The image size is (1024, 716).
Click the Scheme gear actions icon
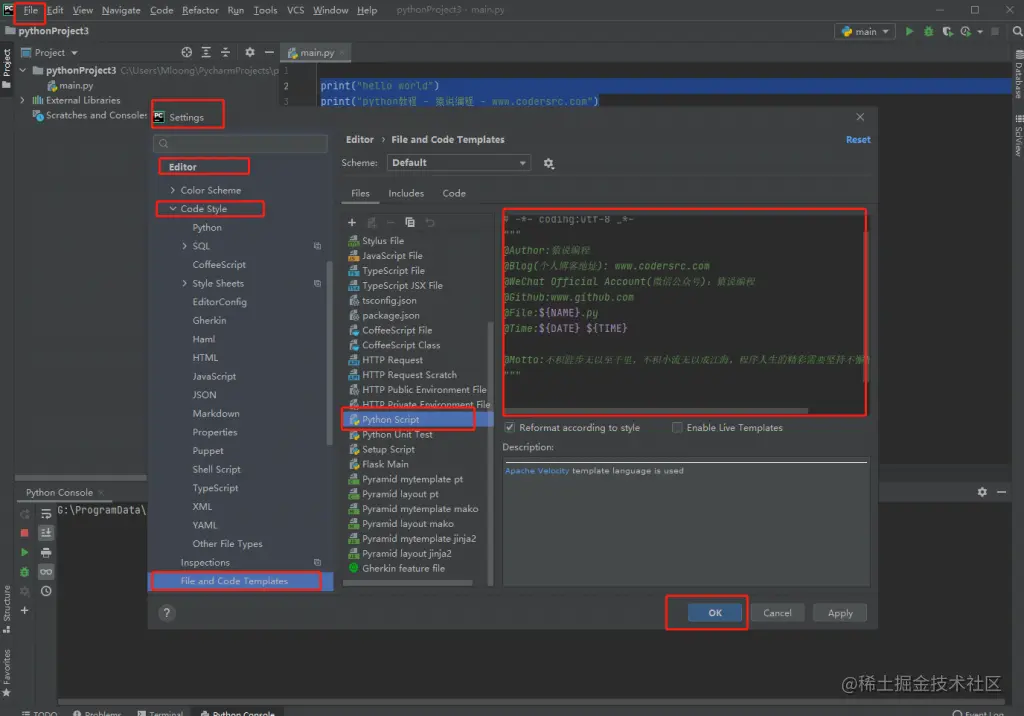click(x=549, y=163)
